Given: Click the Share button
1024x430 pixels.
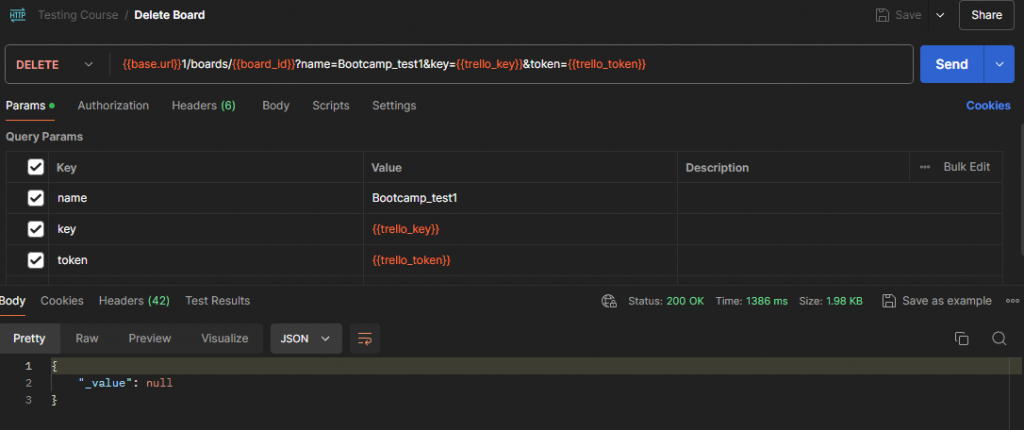Looking at the screenshot, I should point(986,15).
